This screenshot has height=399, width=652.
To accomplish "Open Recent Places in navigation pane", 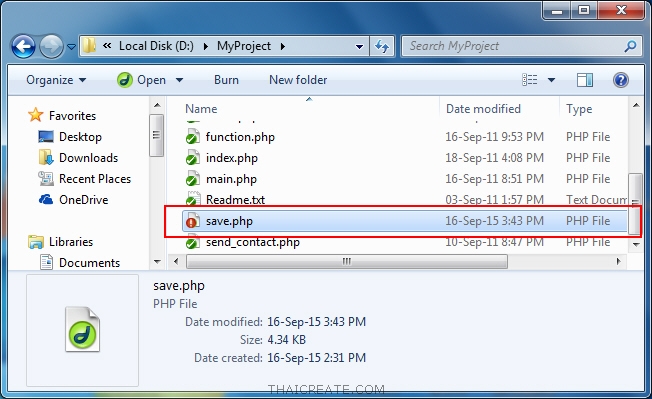I will click(x=95, y=179).
